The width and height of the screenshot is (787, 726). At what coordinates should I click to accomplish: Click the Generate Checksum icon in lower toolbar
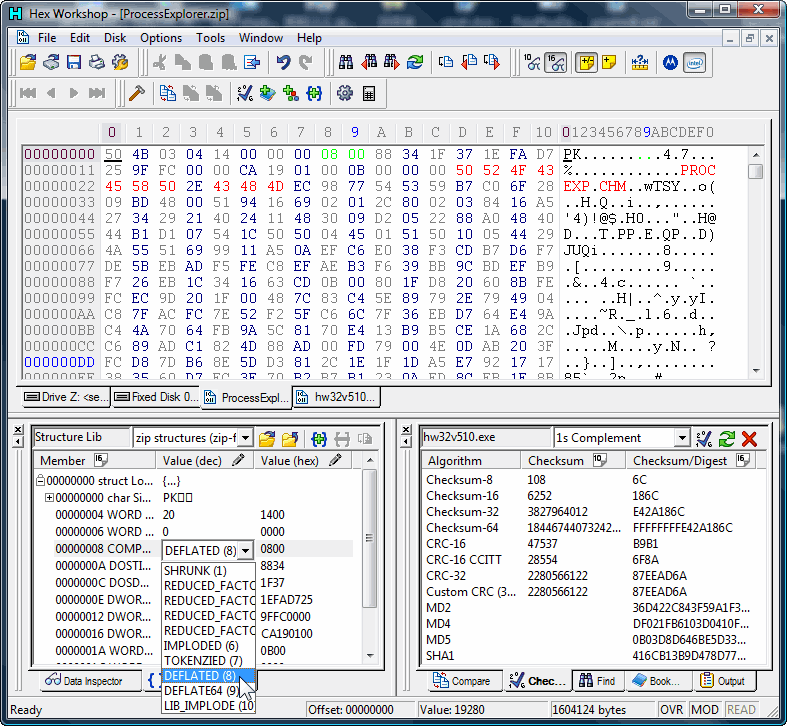tap(244, 93)
